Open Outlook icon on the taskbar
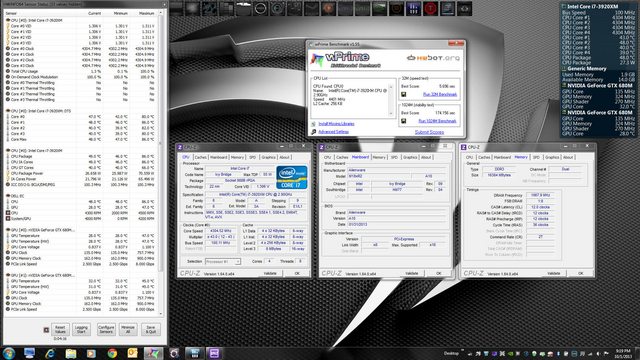Image resolution: width=640 pixels, height=360 pixels. tap(133, 353)
